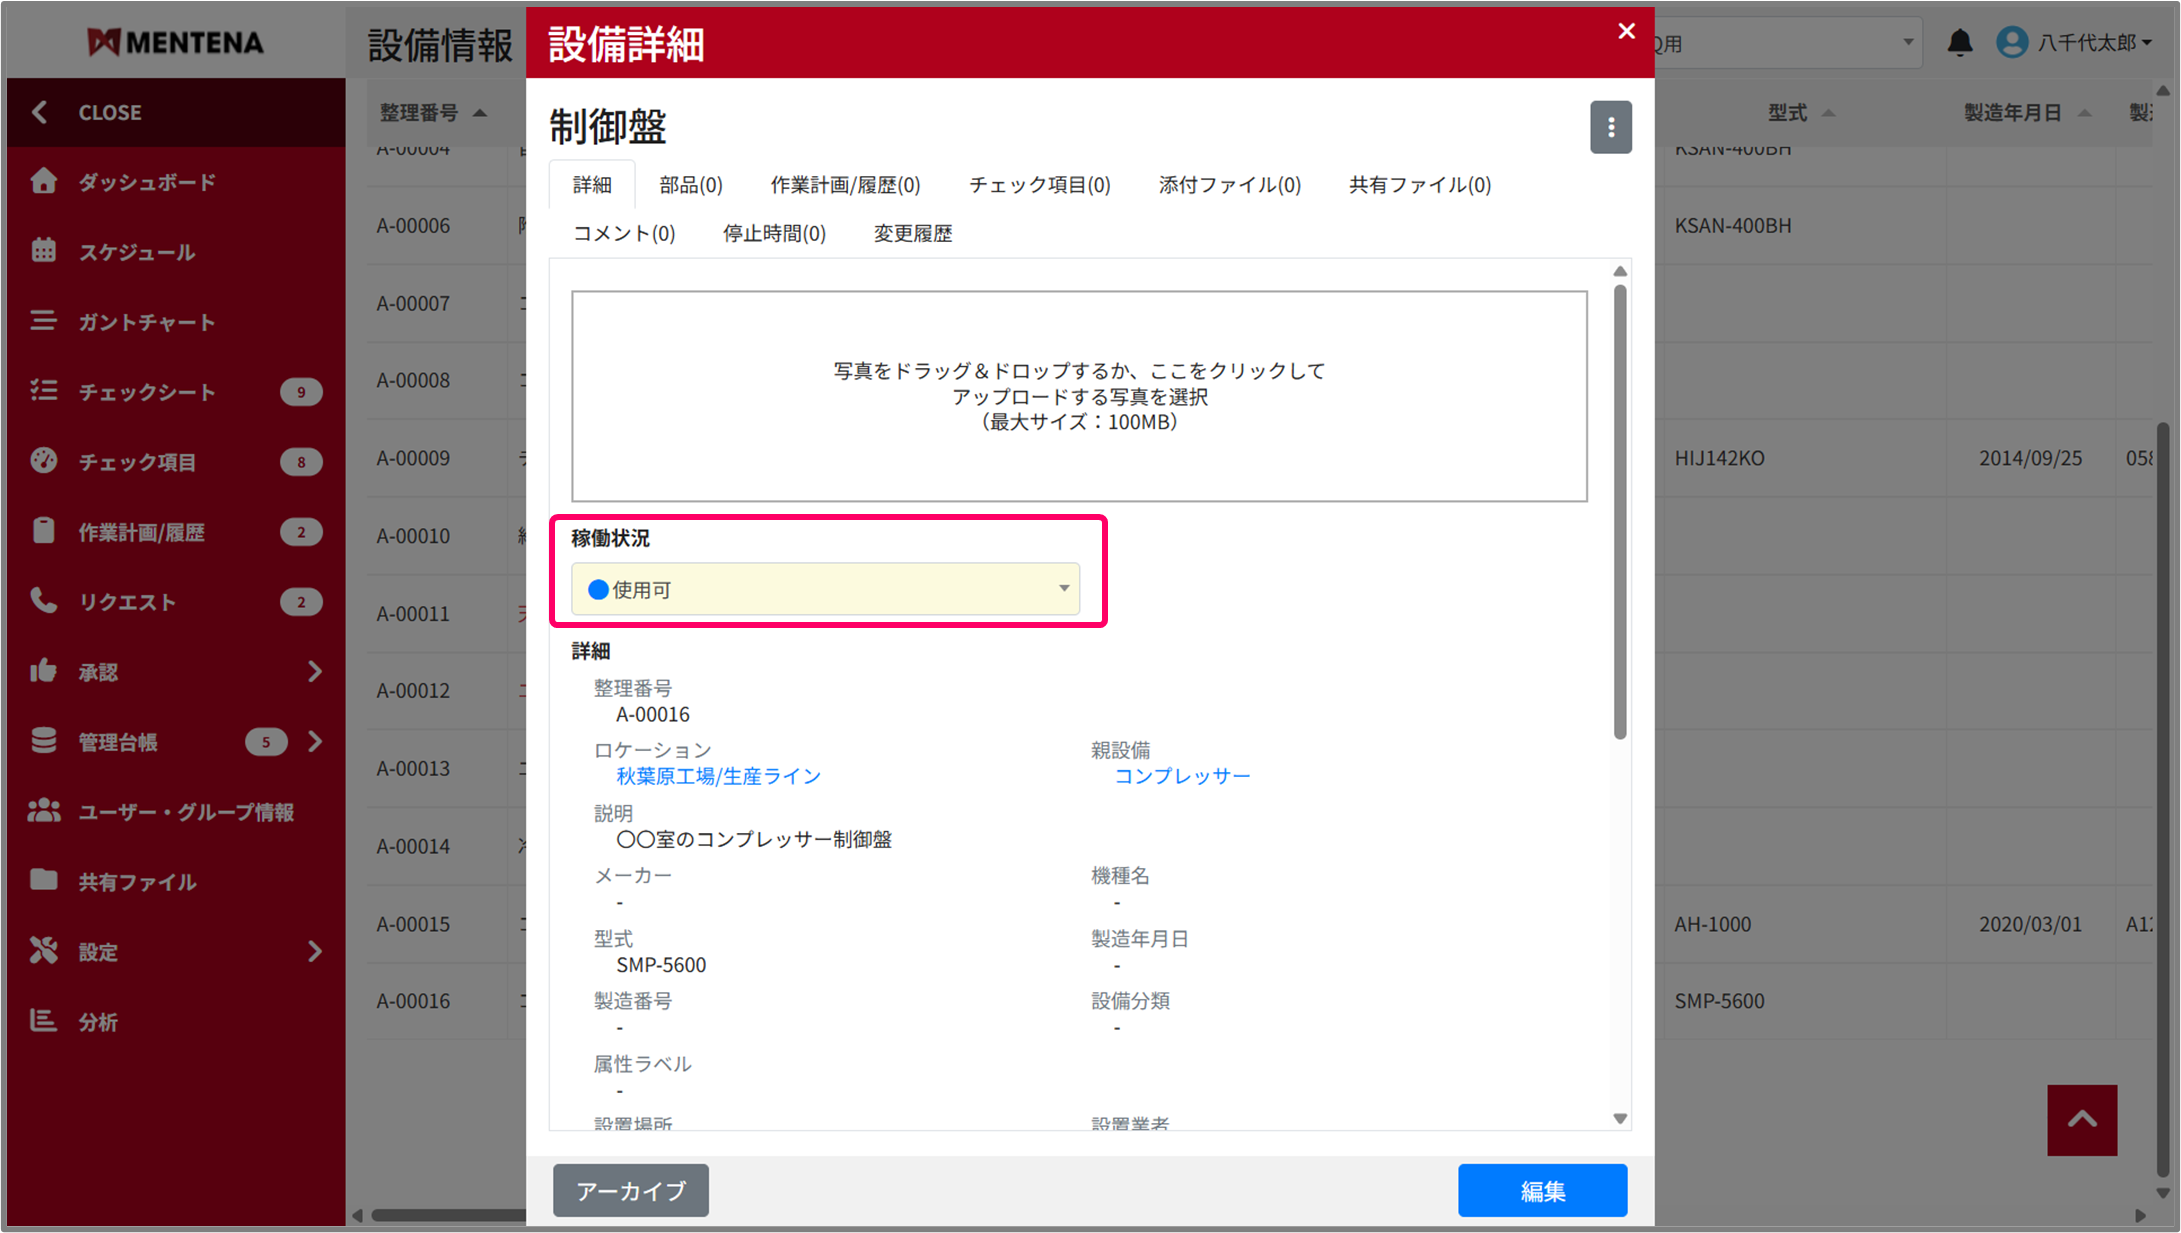The height and width of the screenshot is (1233, 2181).
Task: Open the three-dot options menu
Action: (x=1610, y=127)
